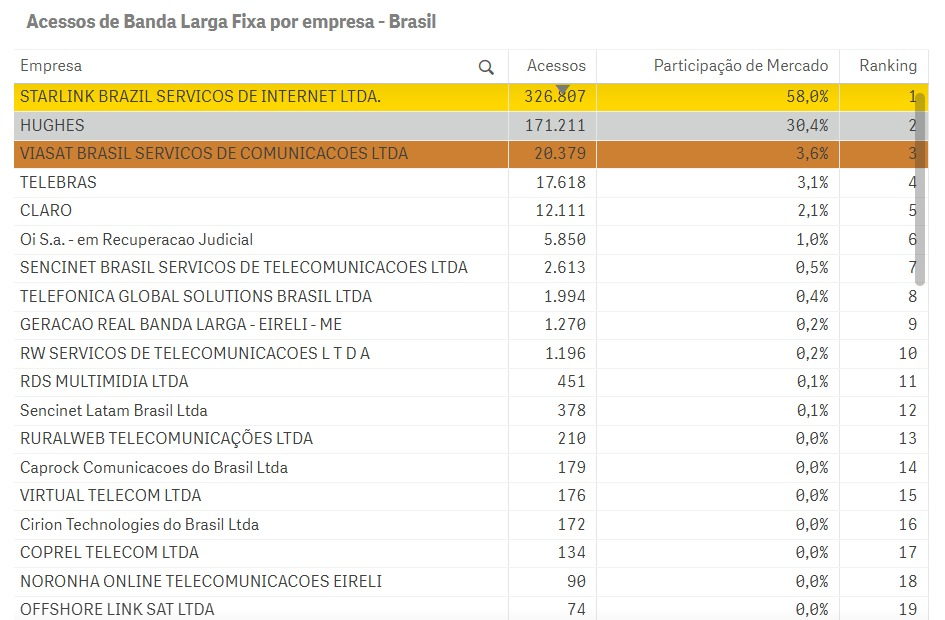Sort by the Empresa column header
The height and width of the screenshot is (620, 945).
pyautogui.click(x=52, y=66)
